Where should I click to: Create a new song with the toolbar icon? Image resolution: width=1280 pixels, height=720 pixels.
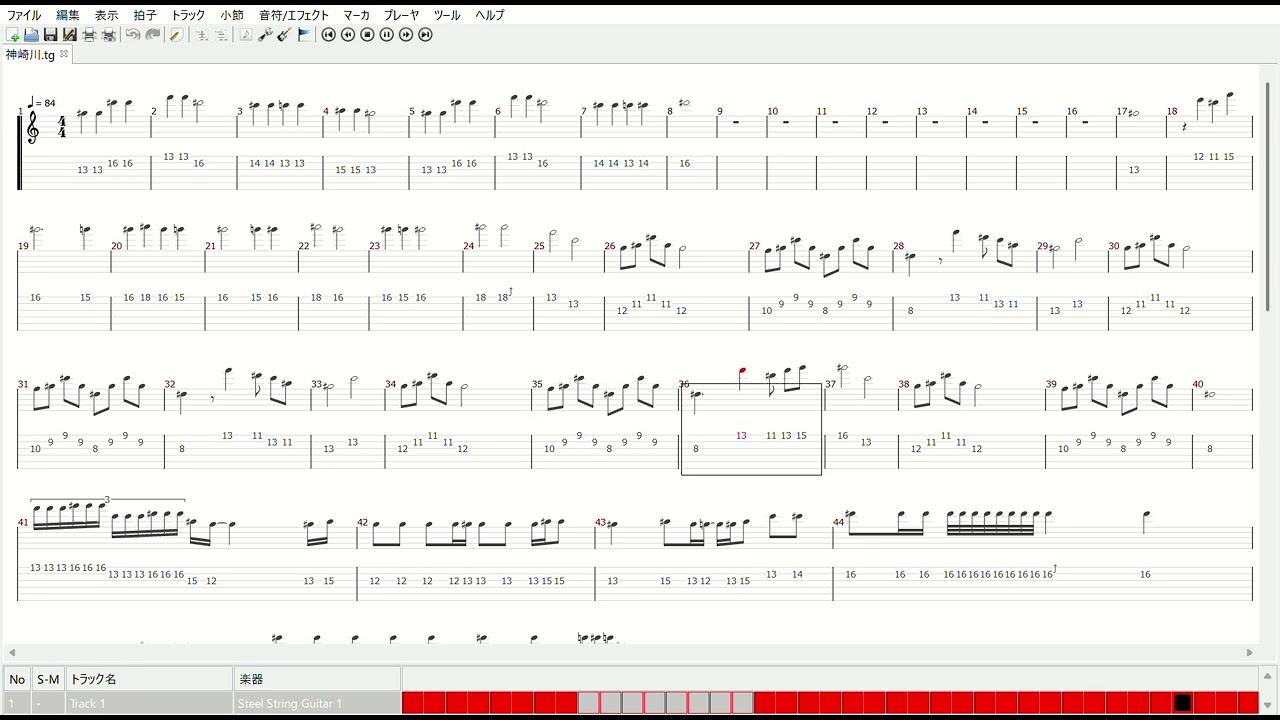tap(12, 35)
